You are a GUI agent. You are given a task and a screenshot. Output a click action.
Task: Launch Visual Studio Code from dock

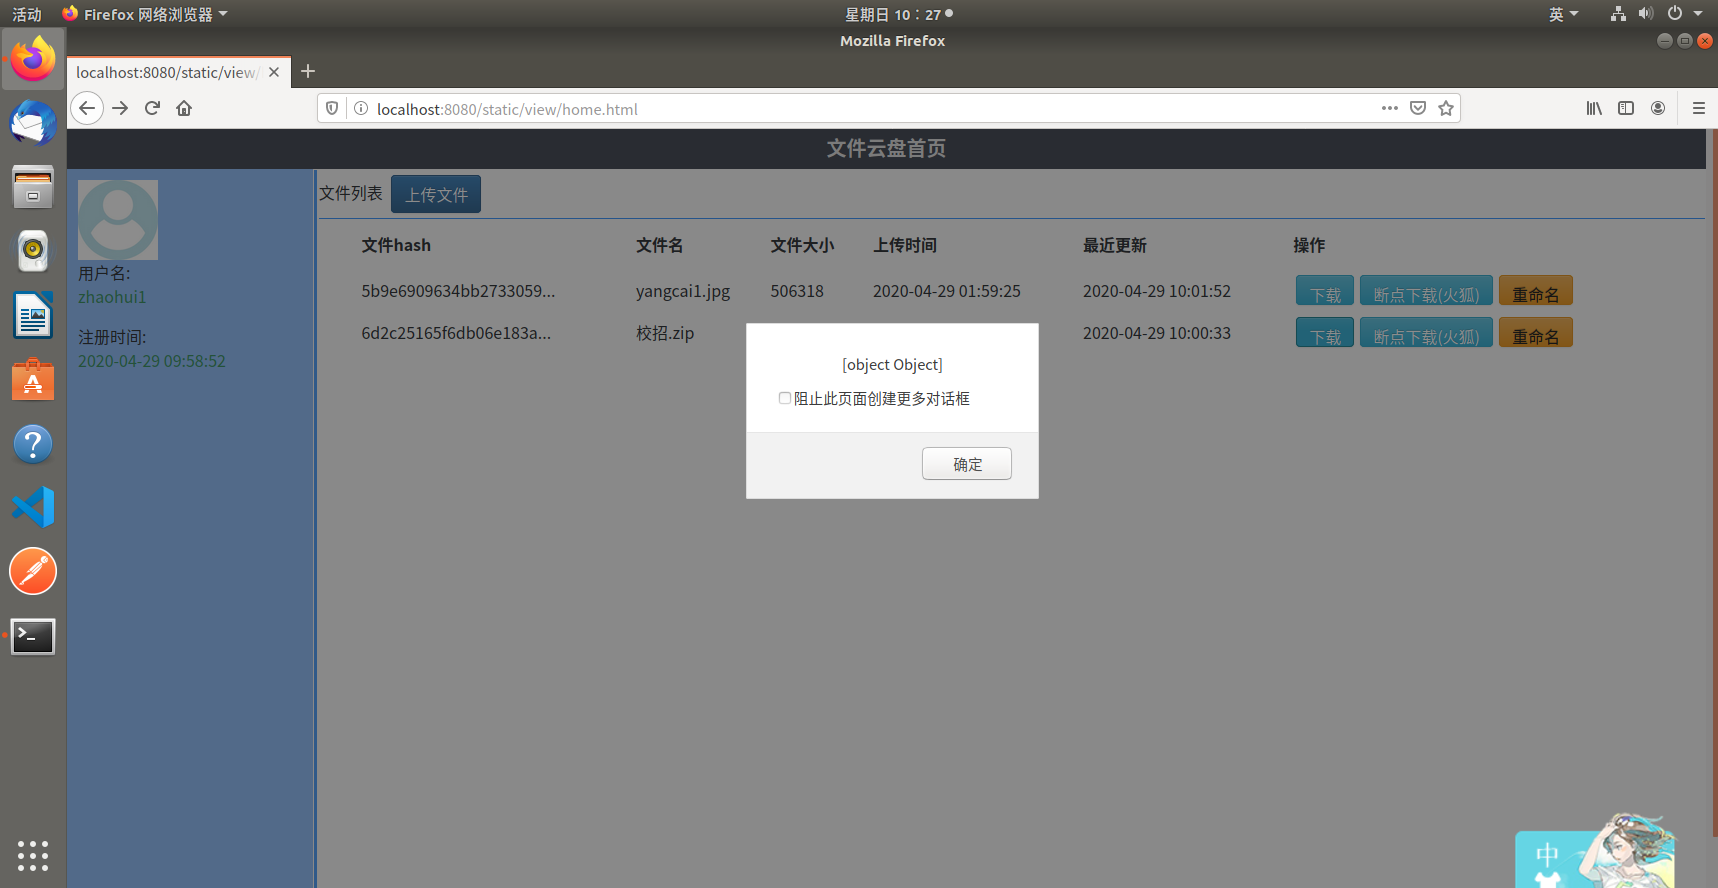33,507
